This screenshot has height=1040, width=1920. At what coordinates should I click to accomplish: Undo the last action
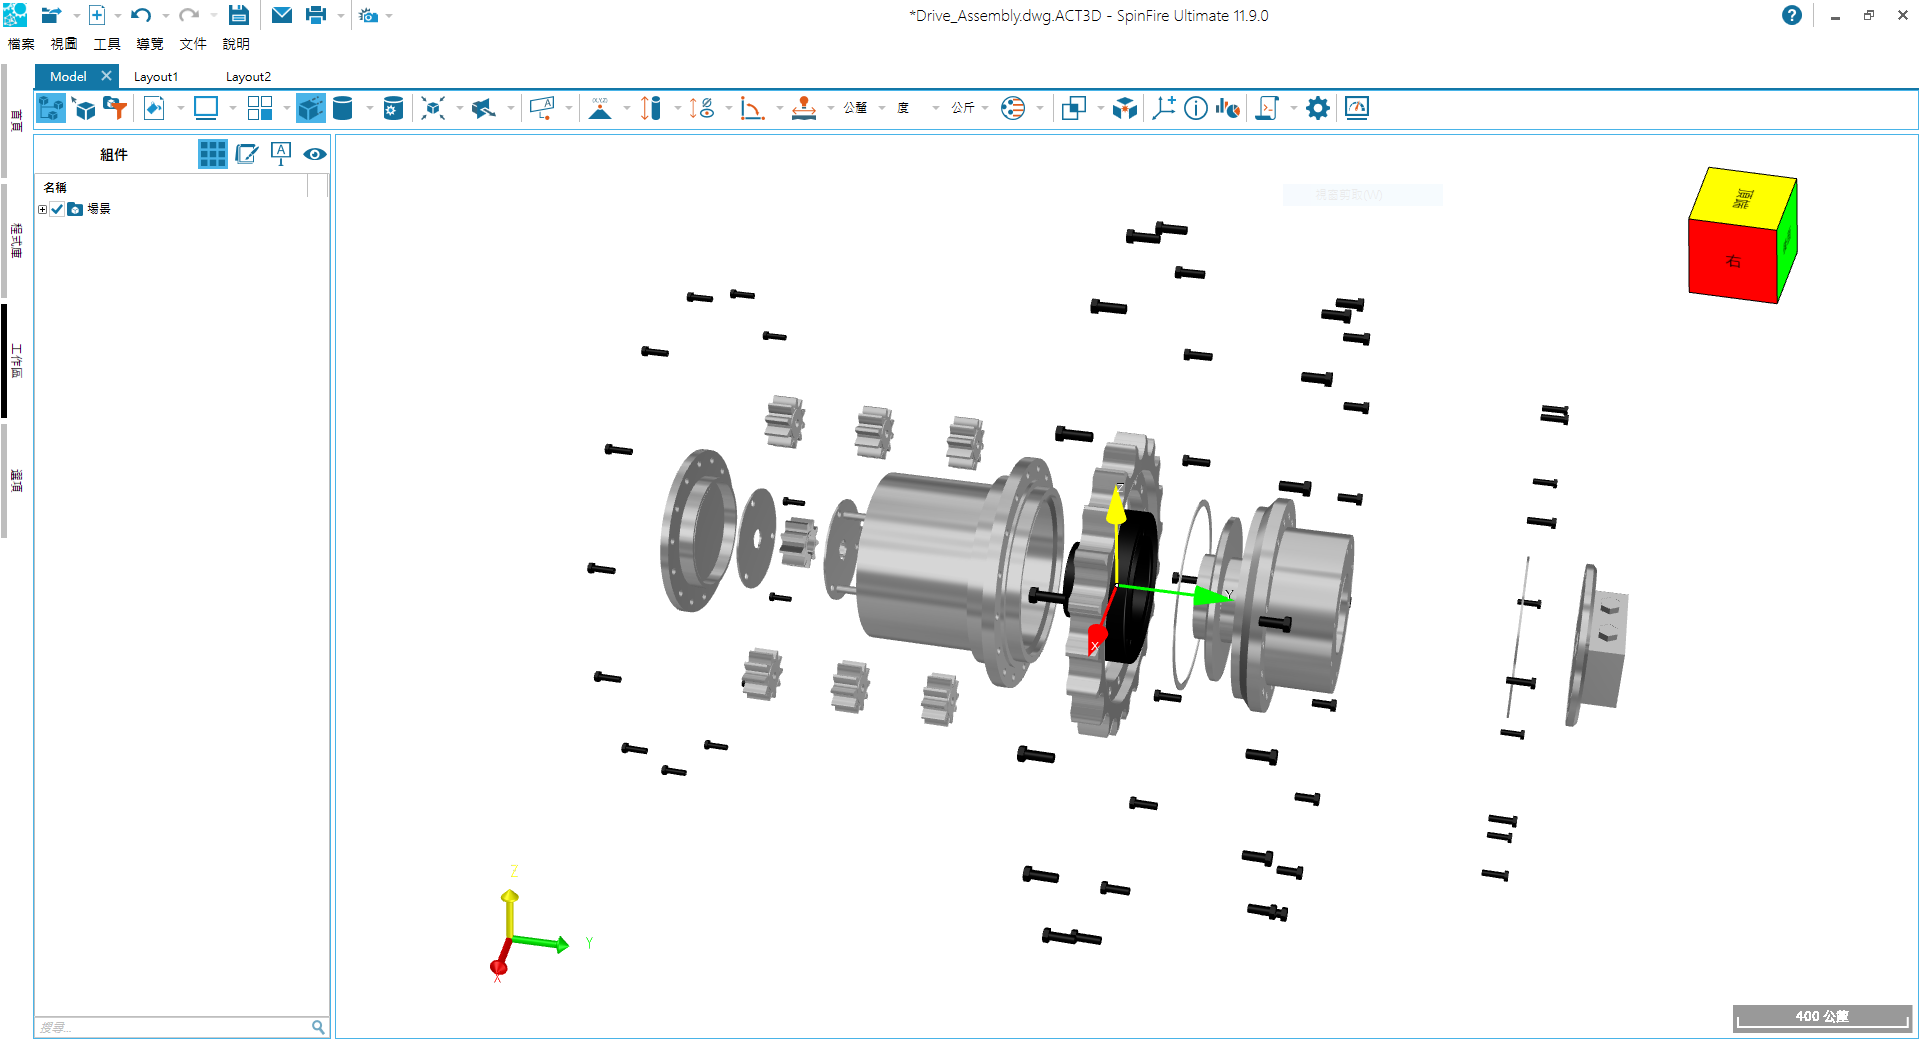coord(141,15)
